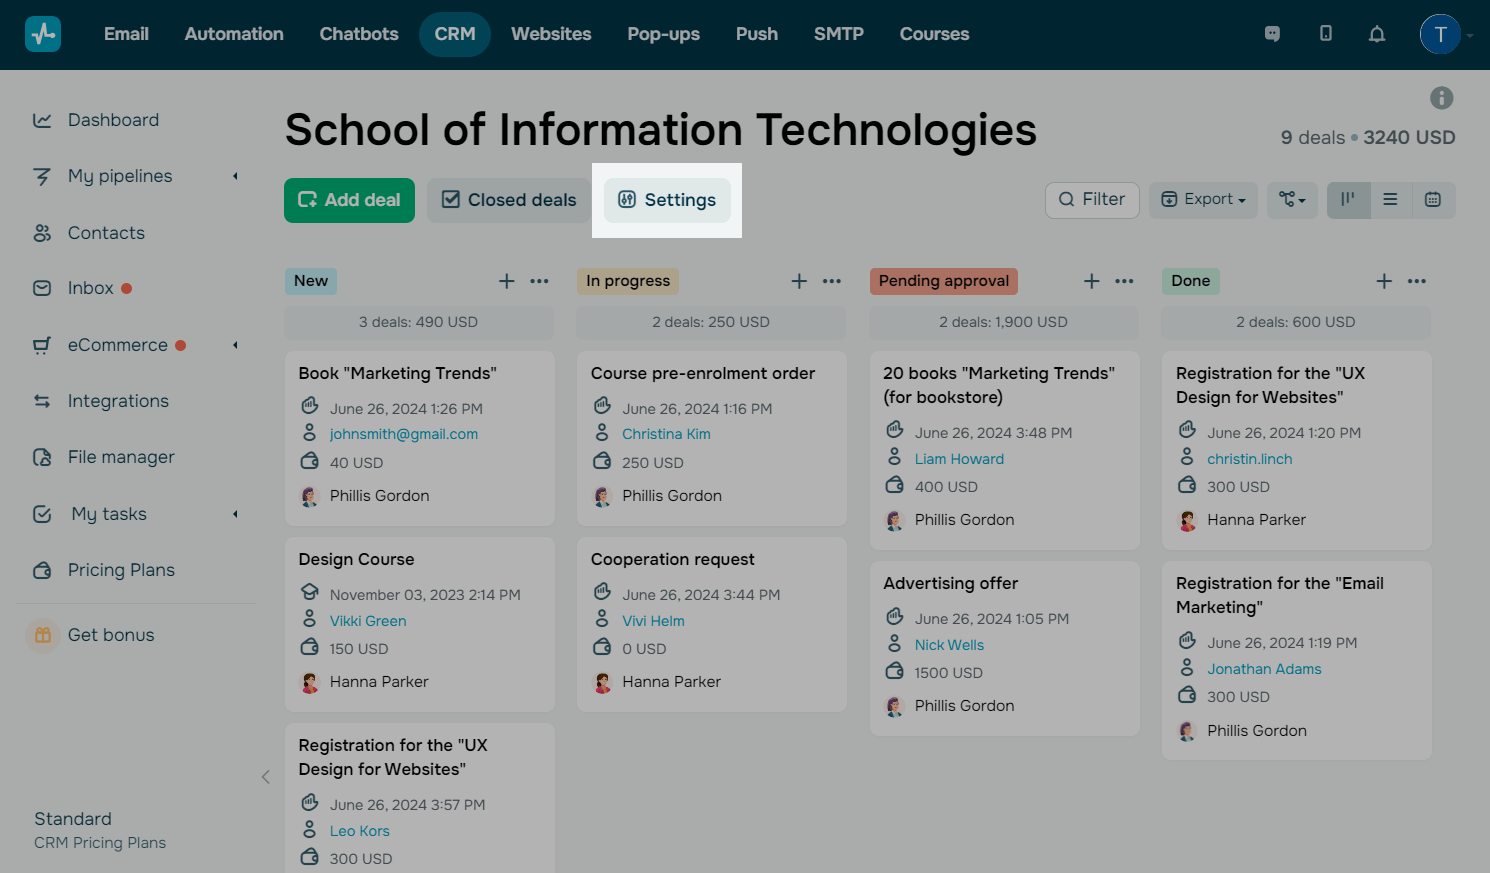Click the In progress stage label

click(x=628, y=281)
